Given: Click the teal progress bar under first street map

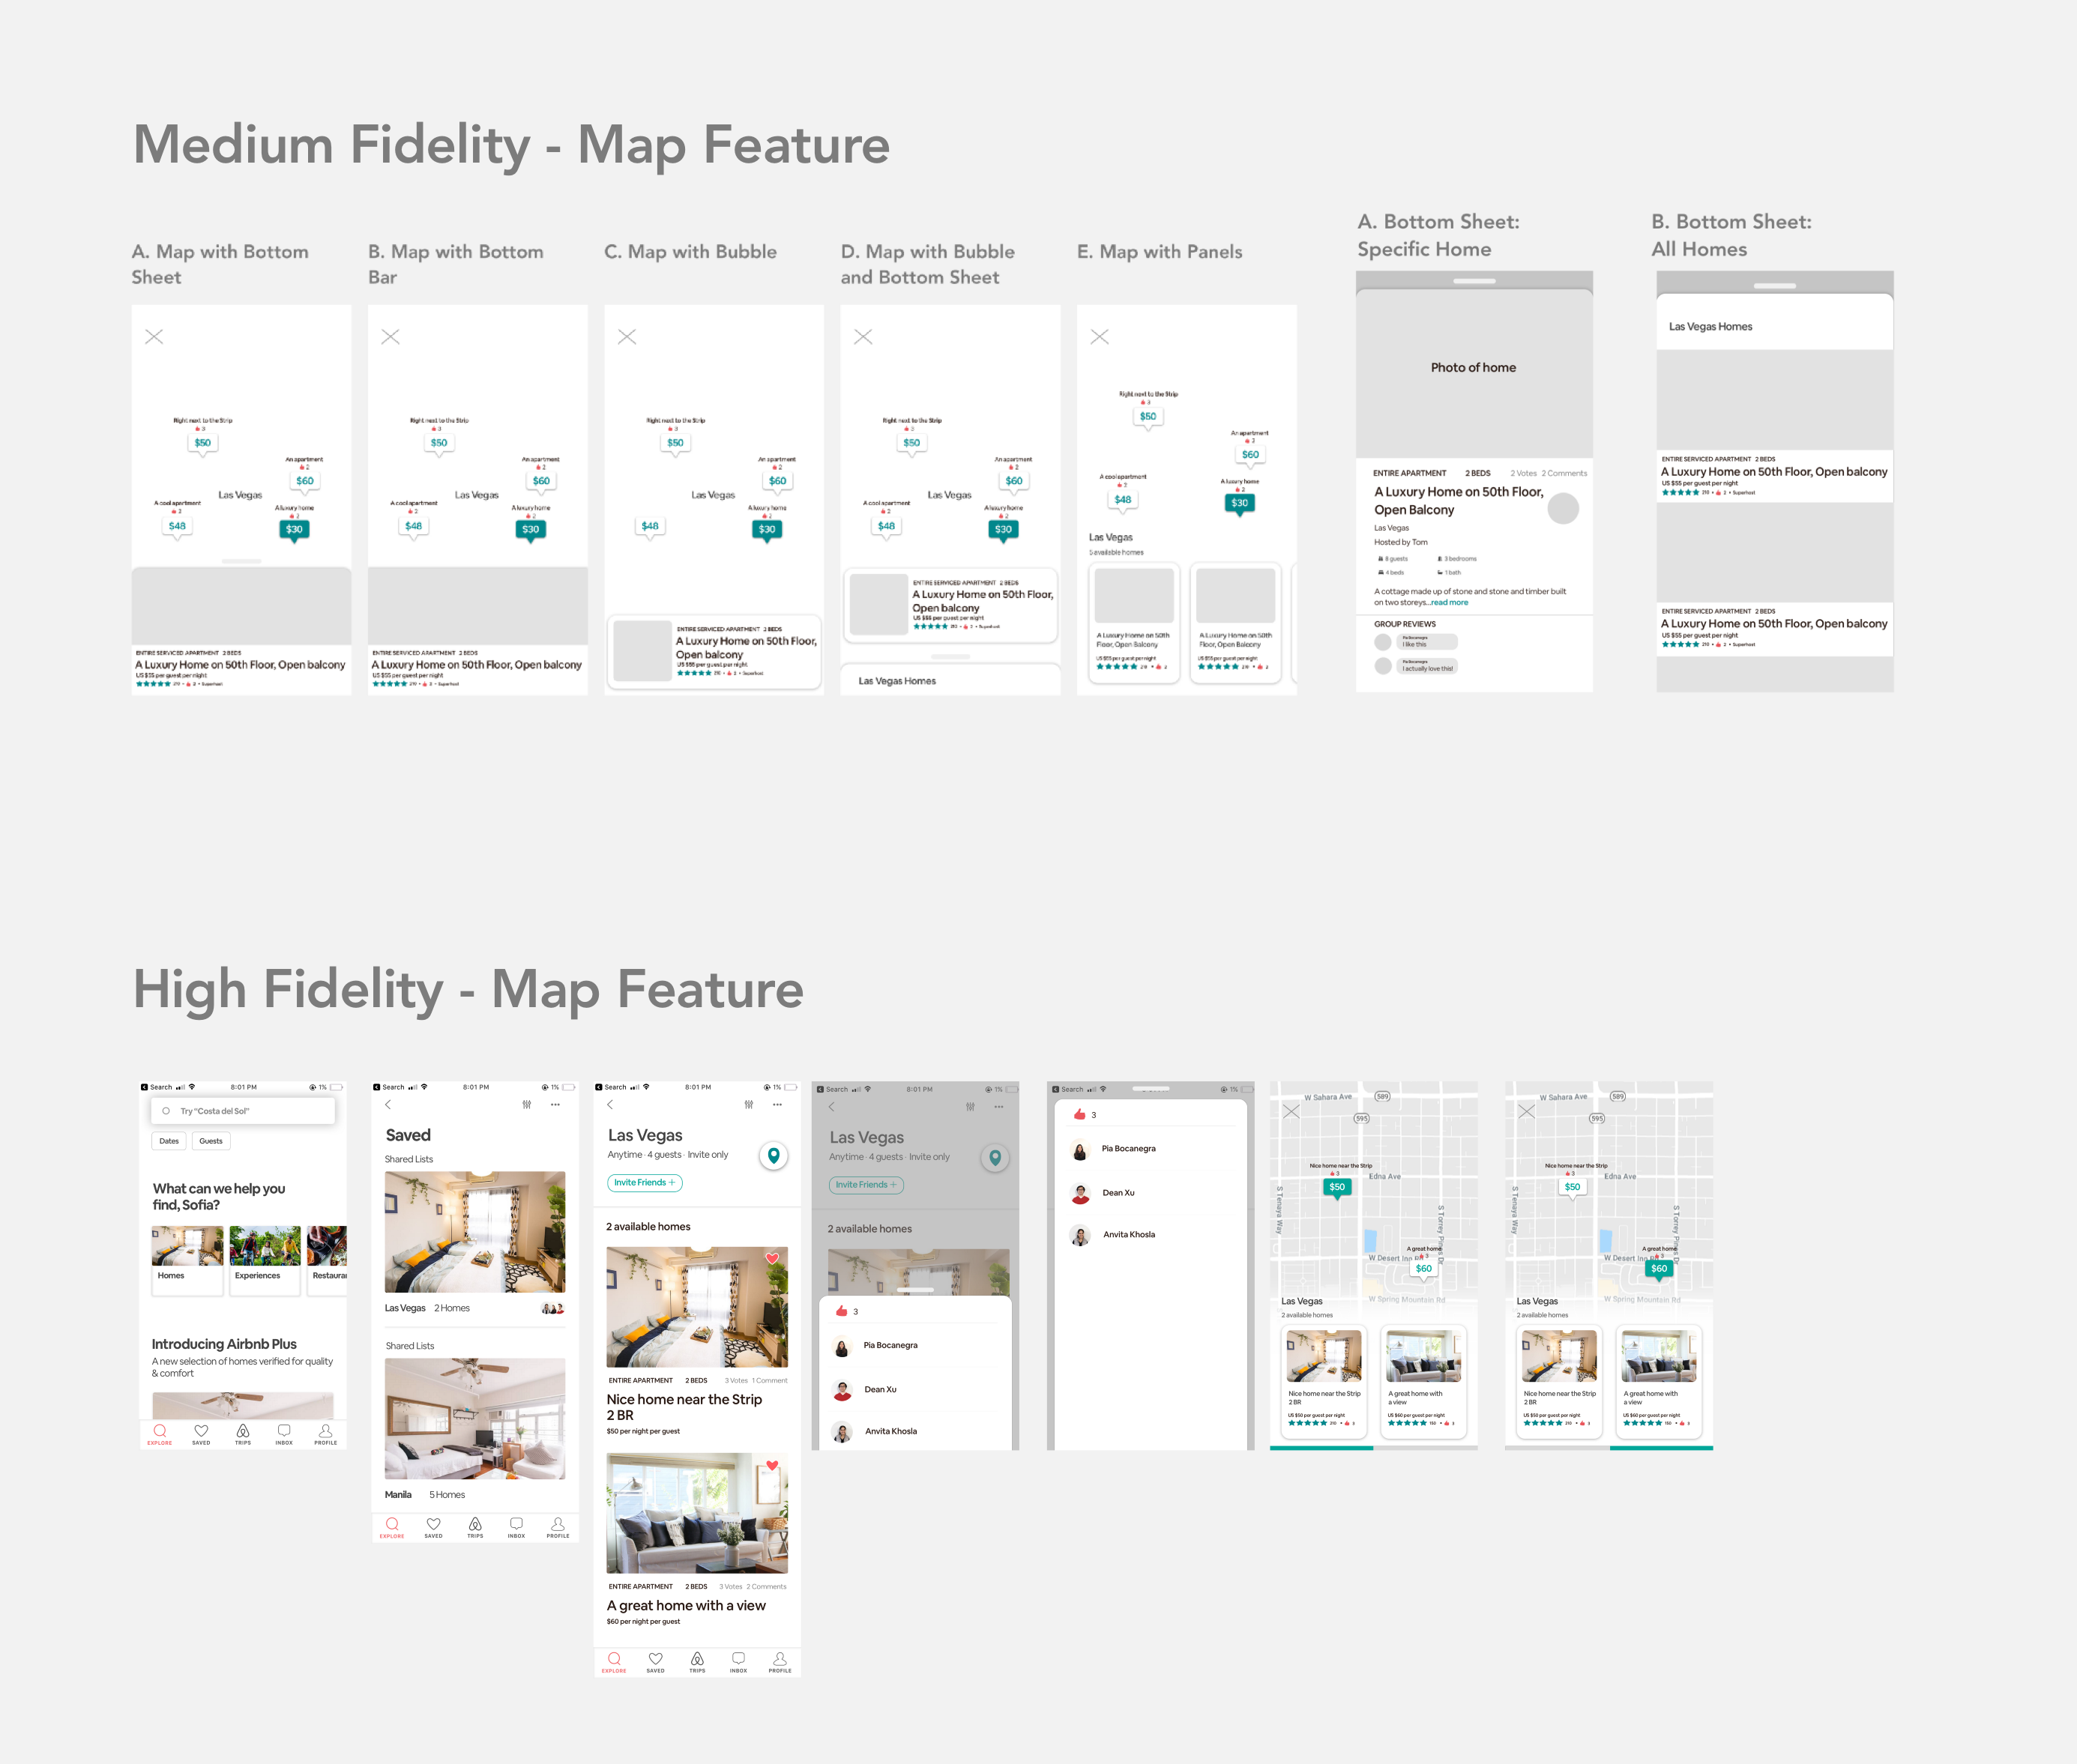Looking at the screenshot, I should click(x=1321, y=1448).
